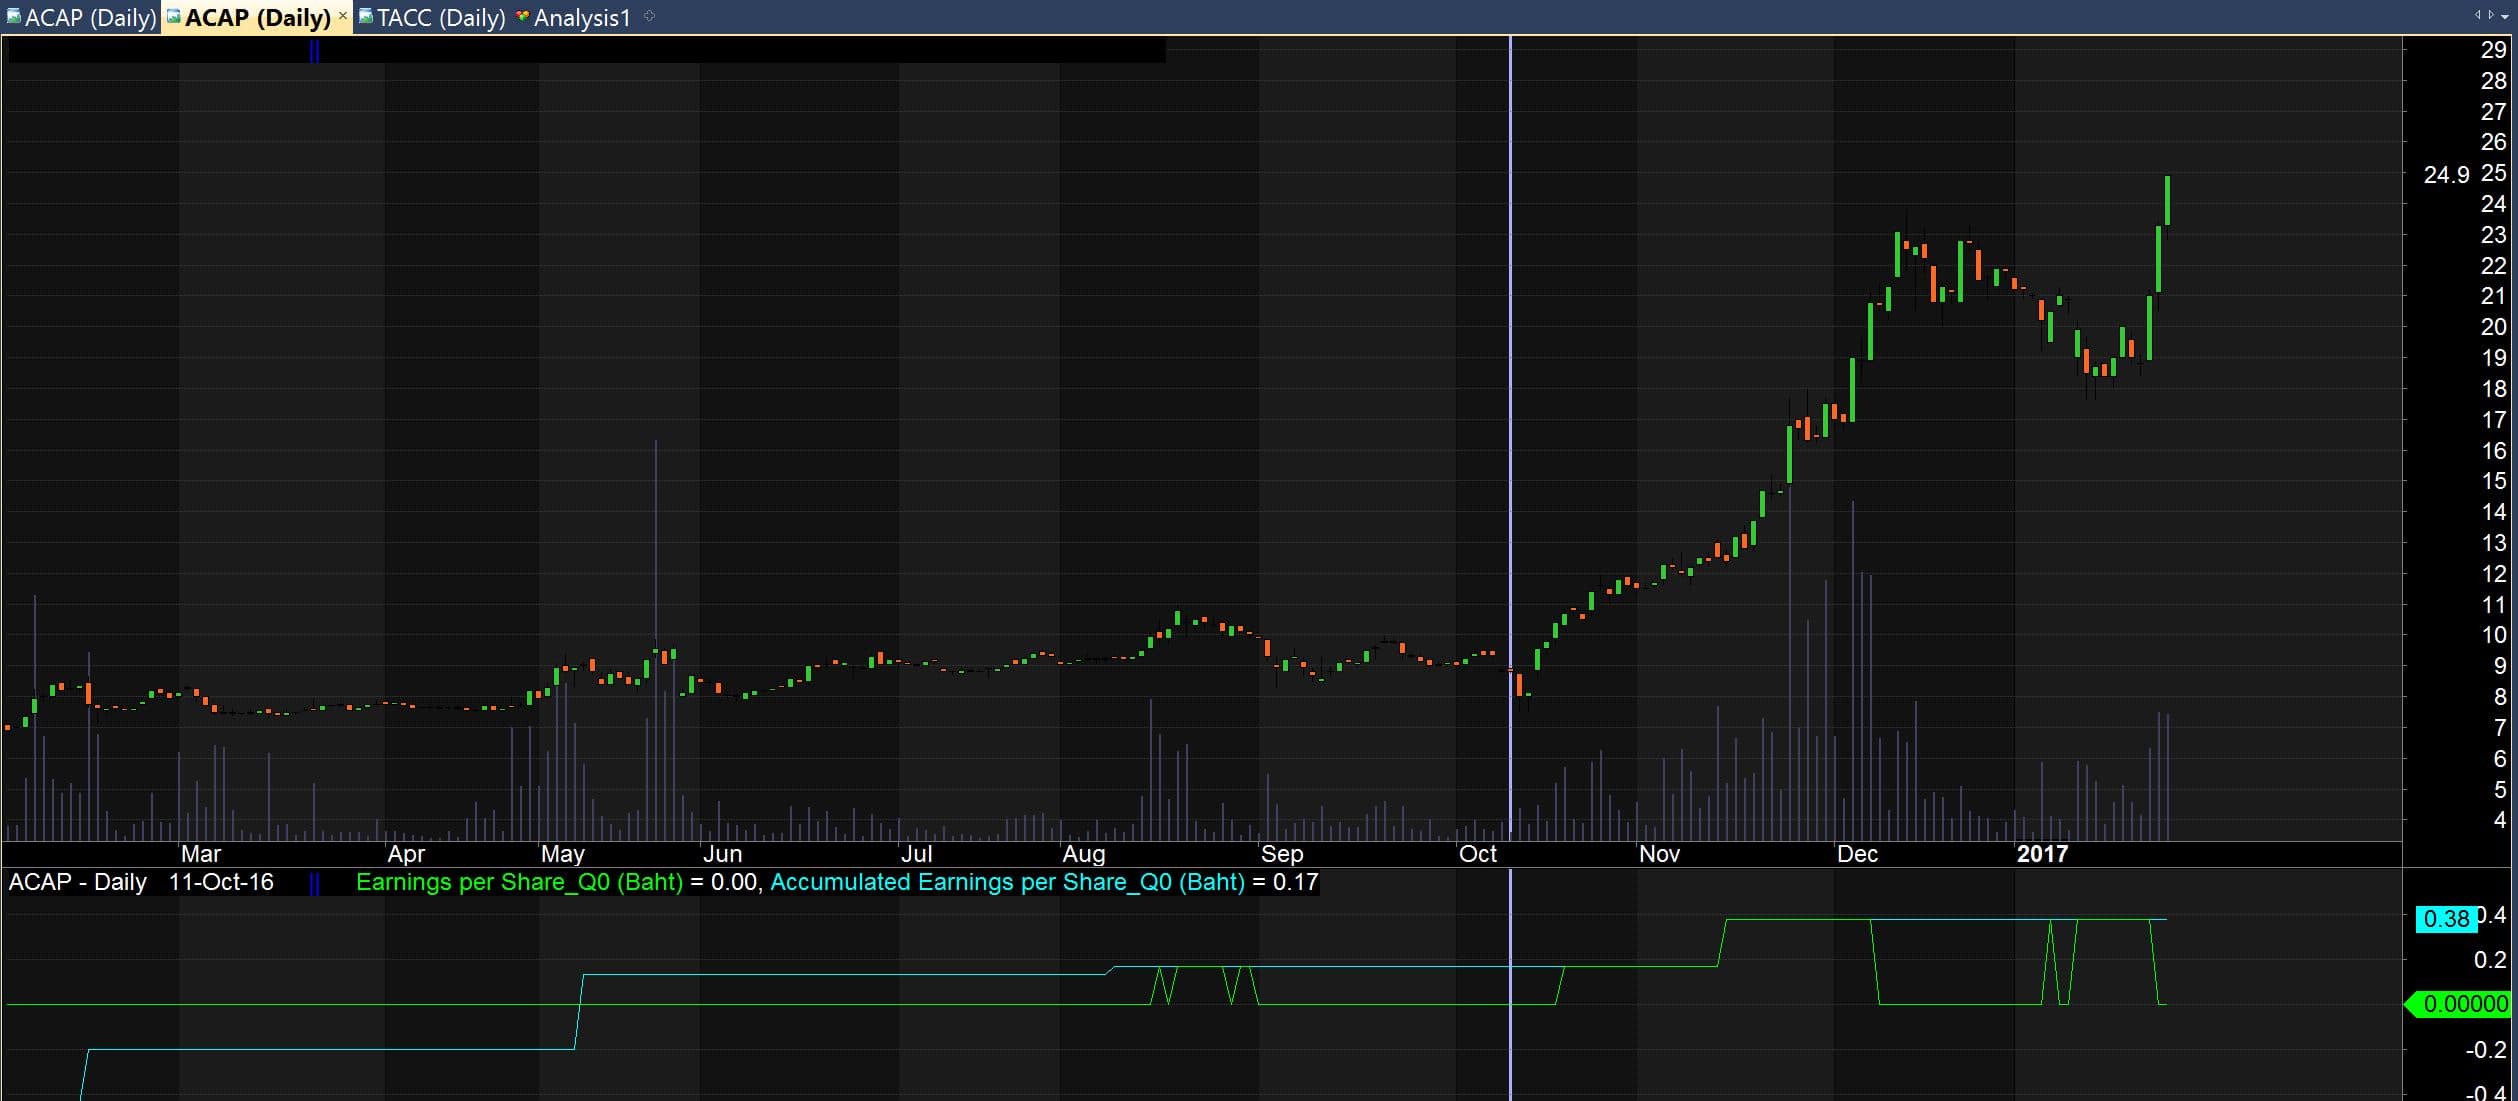
Task: Click the chart icon on TACC tab
Action: click(x=365, y=16)
